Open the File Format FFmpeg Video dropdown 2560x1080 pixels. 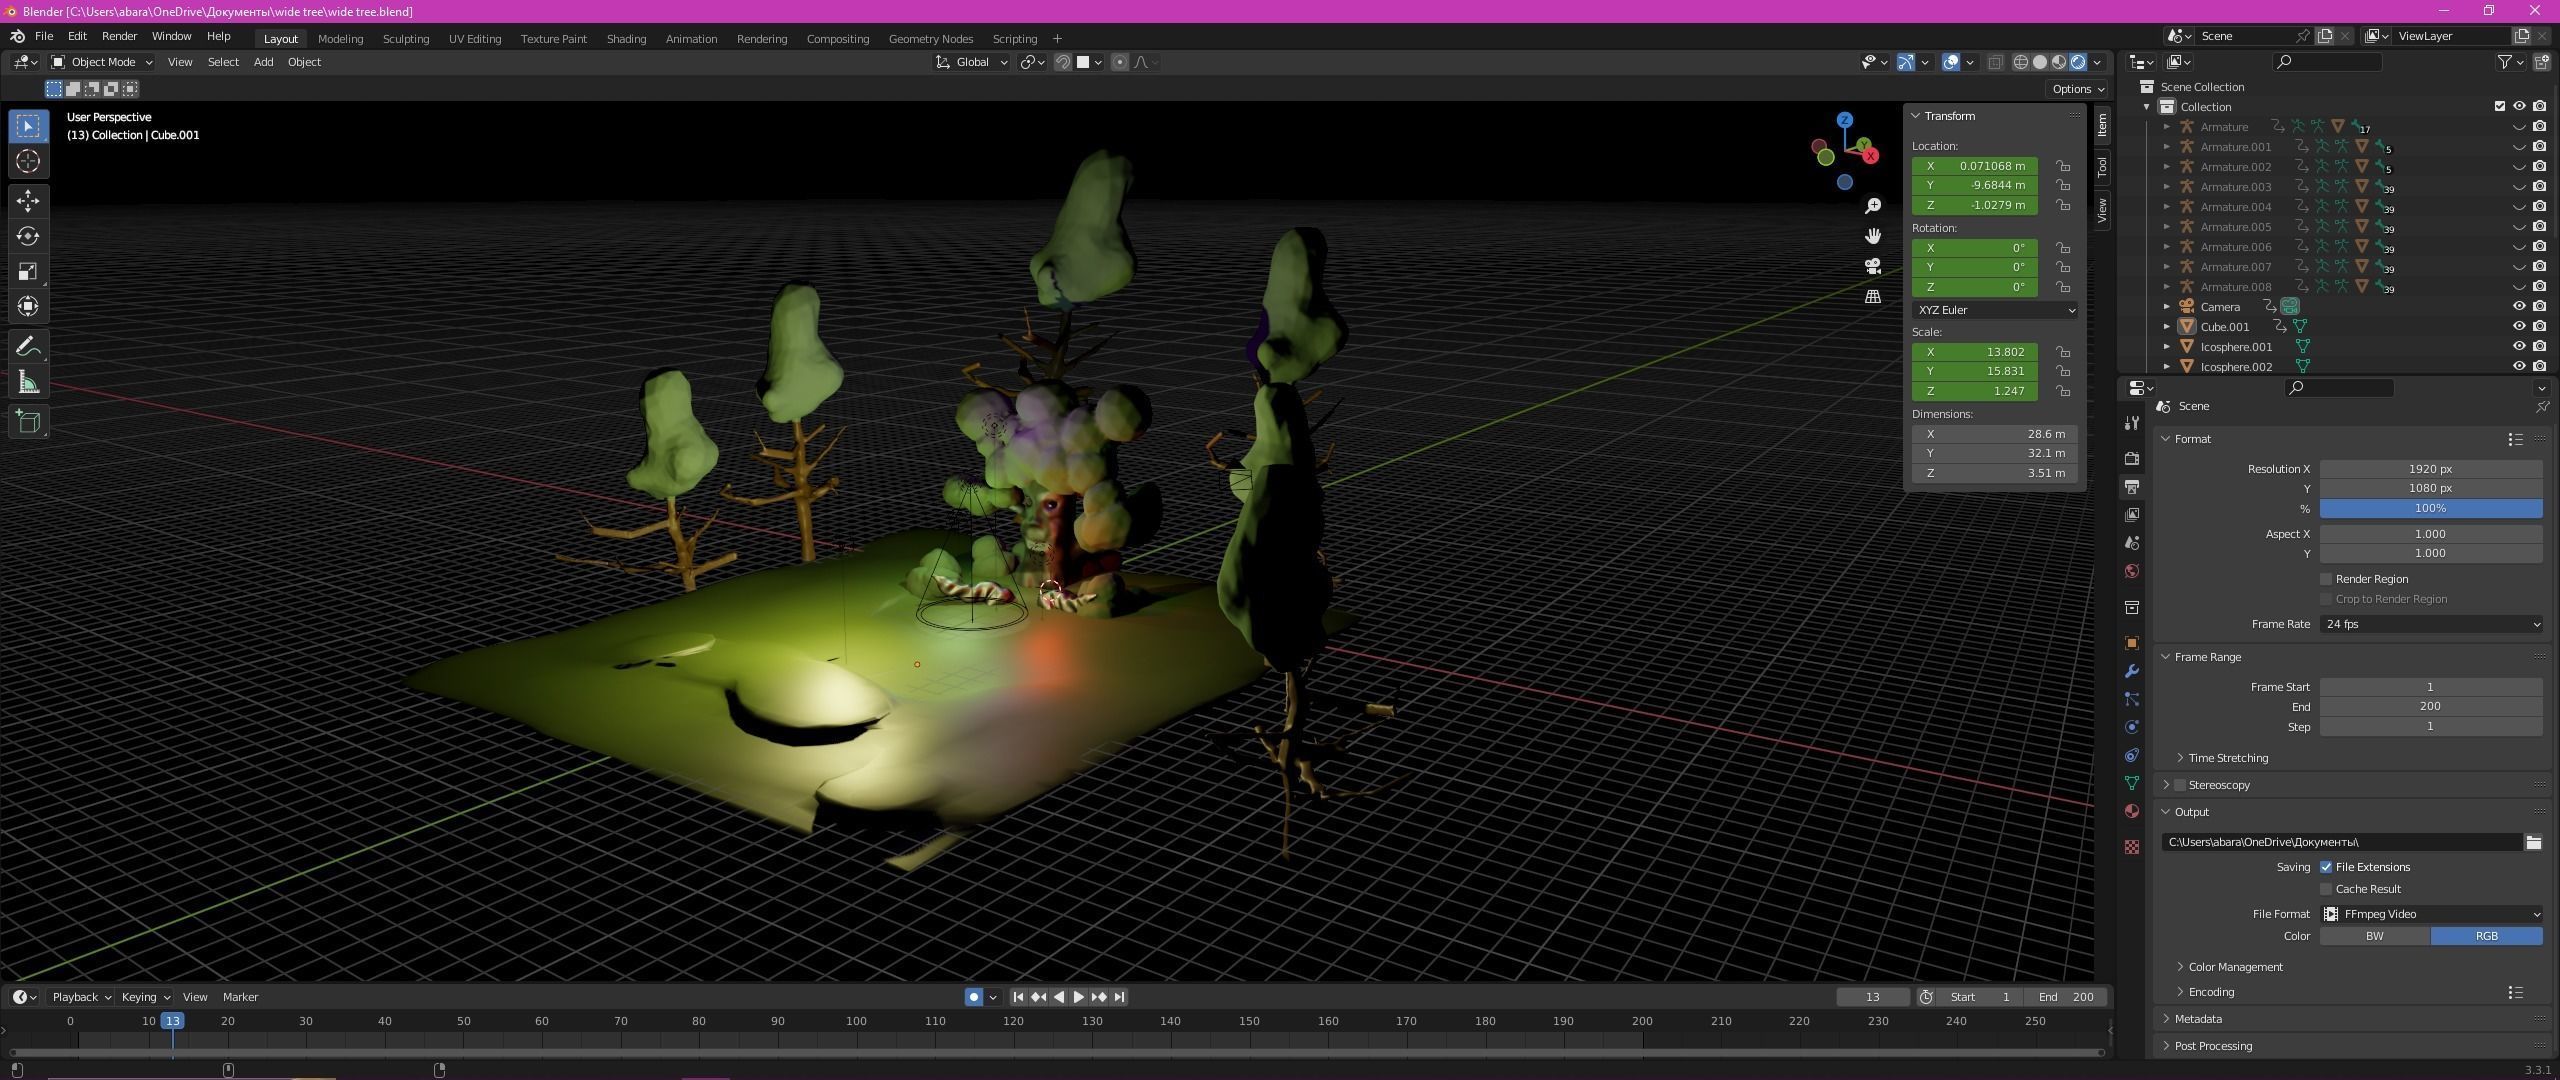pos(2431,914)
